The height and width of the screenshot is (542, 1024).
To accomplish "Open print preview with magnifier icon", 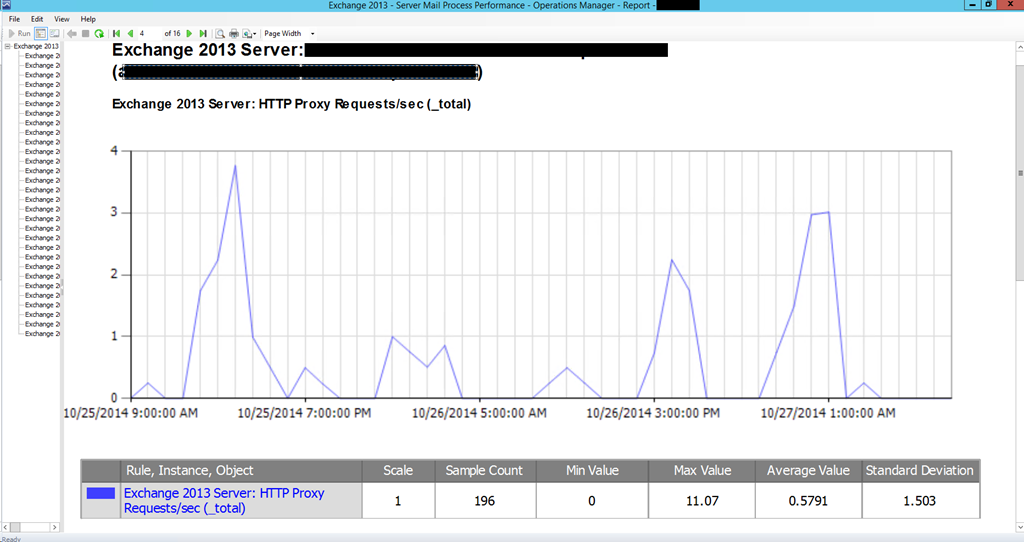I will point(220,33).
